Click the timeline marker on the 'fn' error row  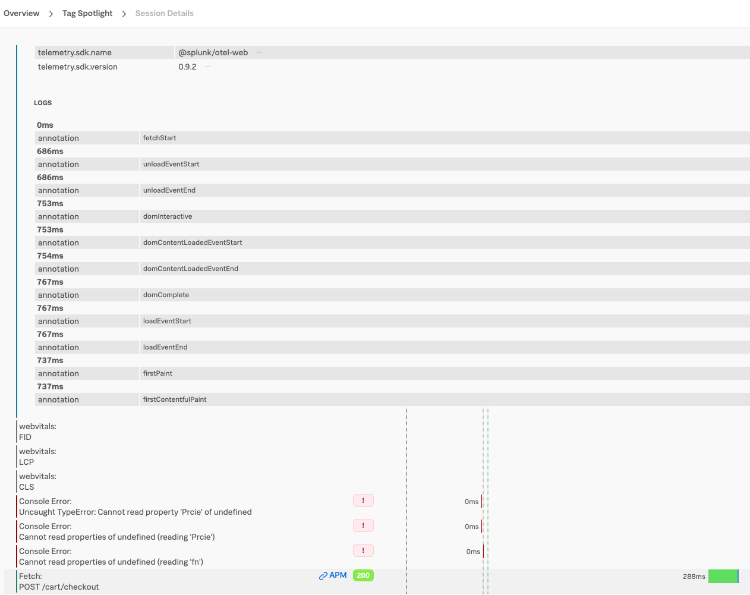[484, 551]
